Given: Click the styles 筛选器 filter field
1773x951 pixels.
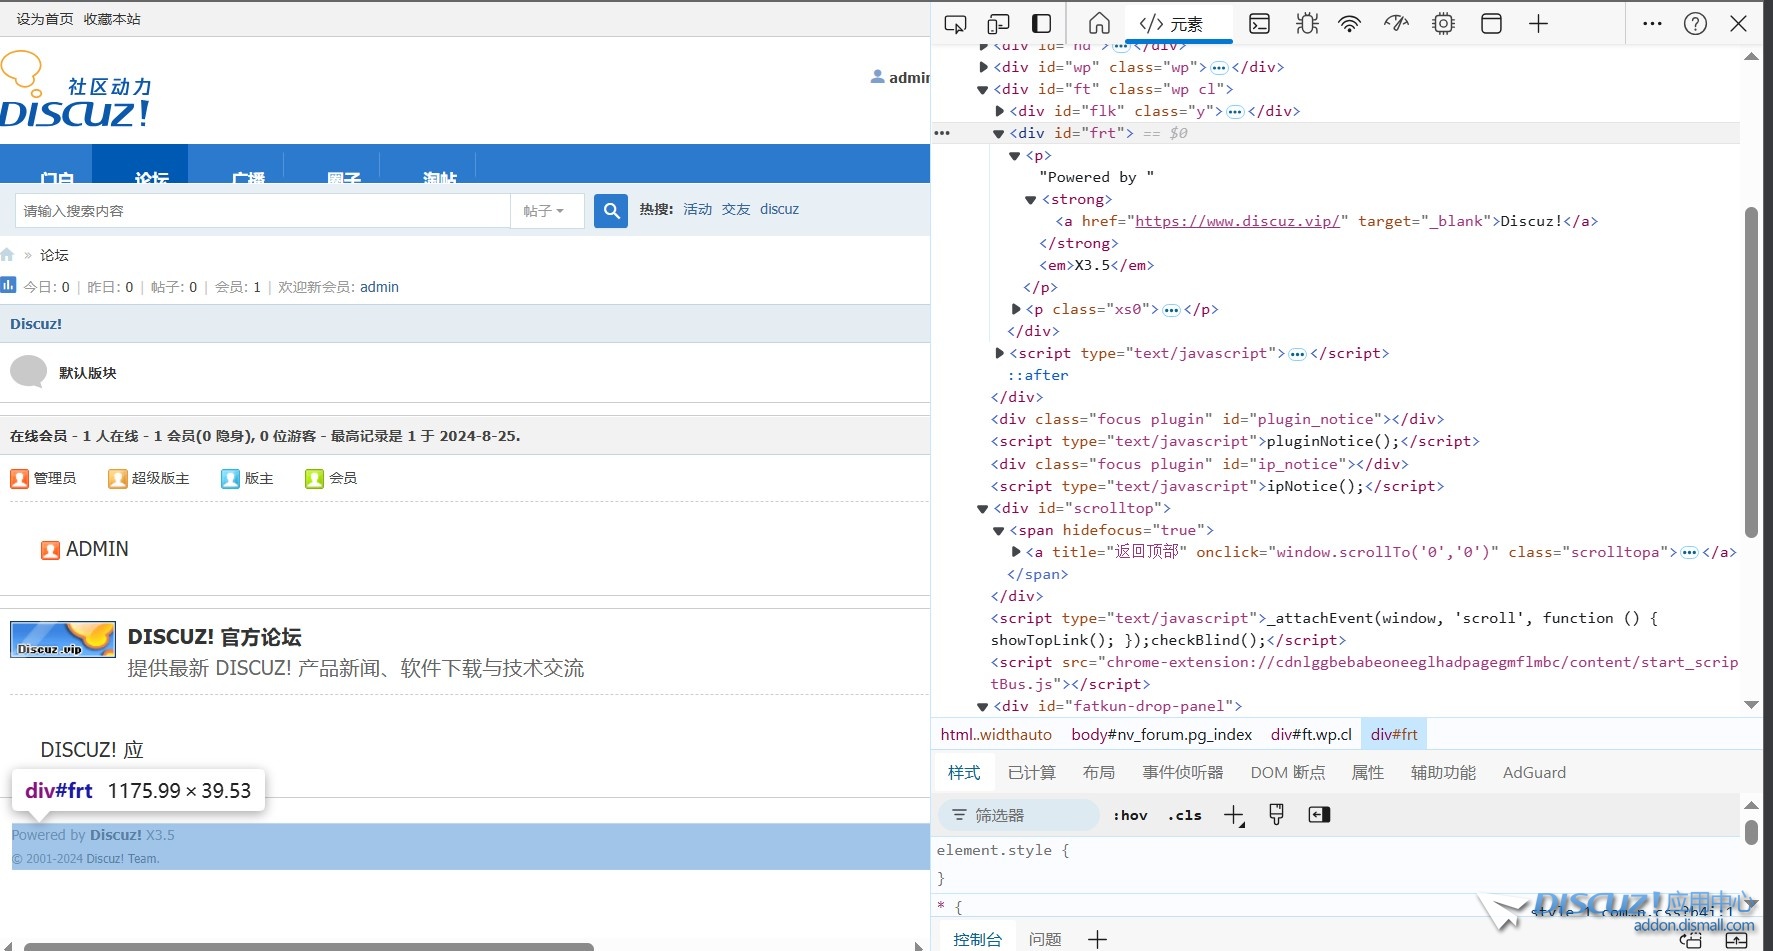Looking at the screenshot, I should click(x=1019, y=816).
